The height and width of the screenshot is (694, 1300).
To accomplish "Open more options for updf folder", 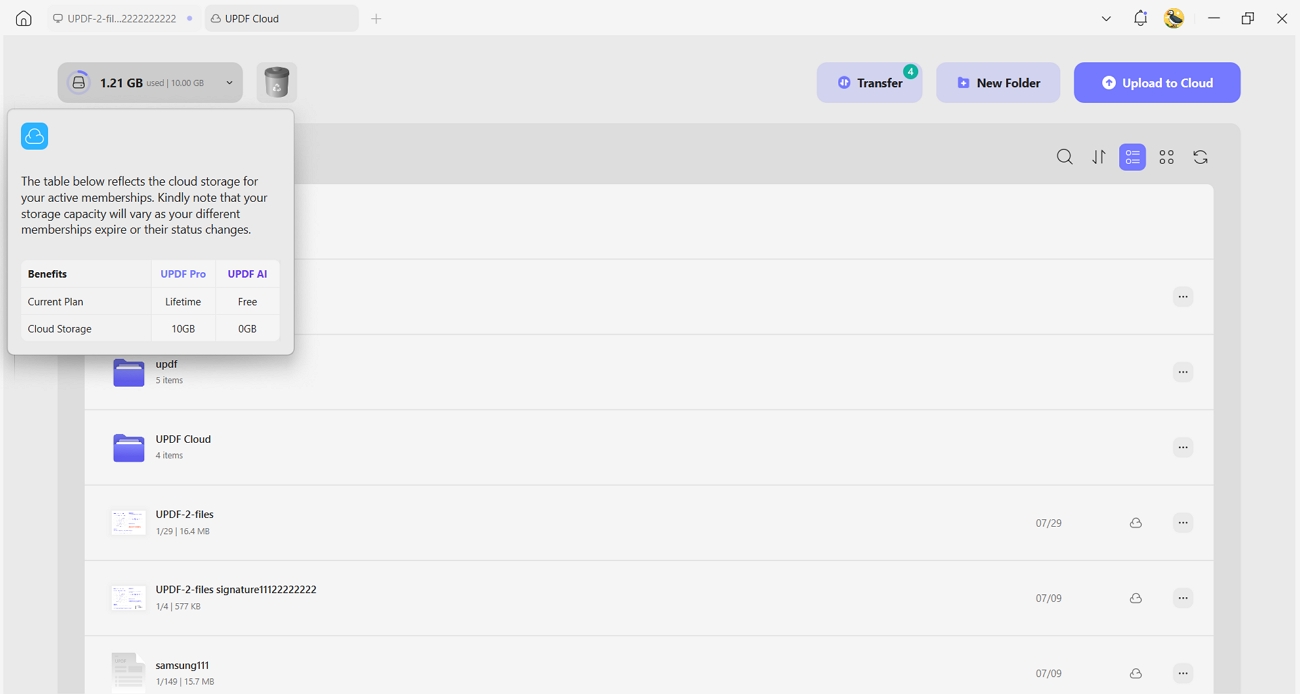I will 1183,372.
